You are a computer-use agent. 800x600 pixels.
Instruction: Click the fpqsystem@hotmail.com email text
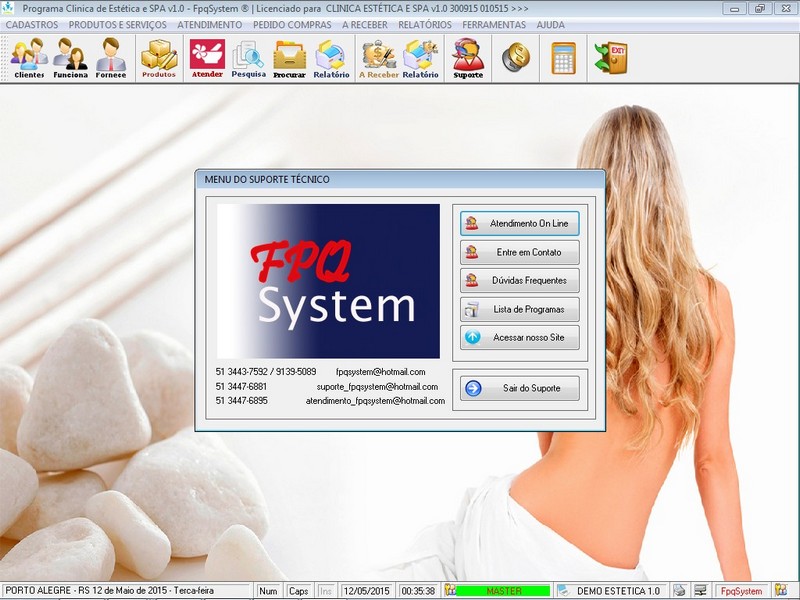tap(380, 372)
